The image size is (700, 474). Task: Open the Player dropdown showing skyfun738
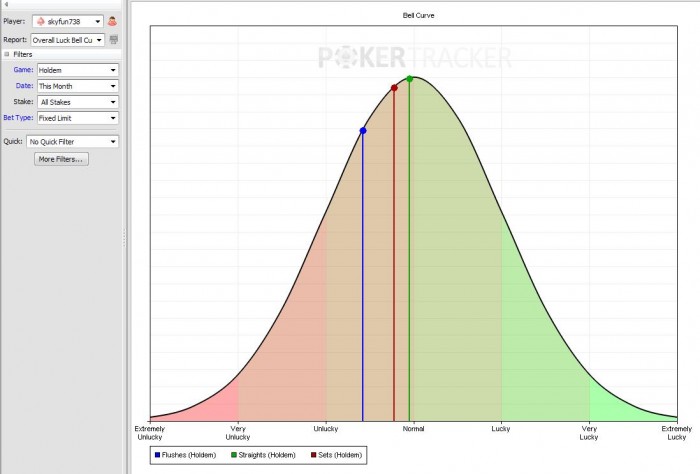coord(68,21)
